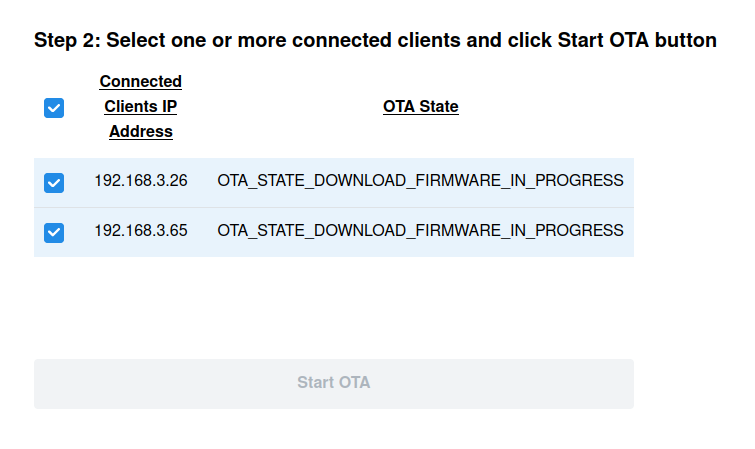Click the OTA State column header
Screen dimensions: 755x449
[x=420, y=106]
